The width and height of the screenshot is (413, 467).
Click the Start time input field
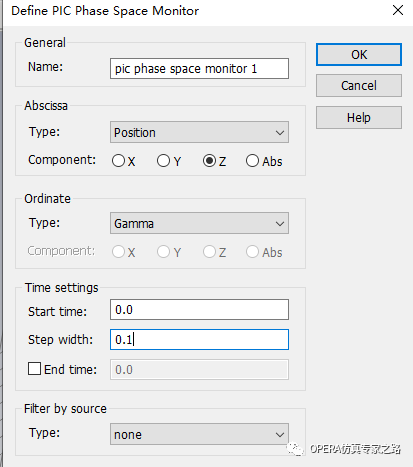199,310
